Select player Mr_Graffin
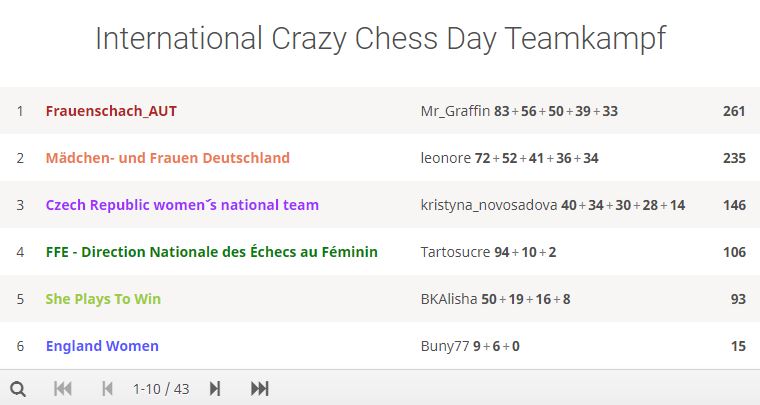This screenshot has height=405, width=760. click(455, 111)
